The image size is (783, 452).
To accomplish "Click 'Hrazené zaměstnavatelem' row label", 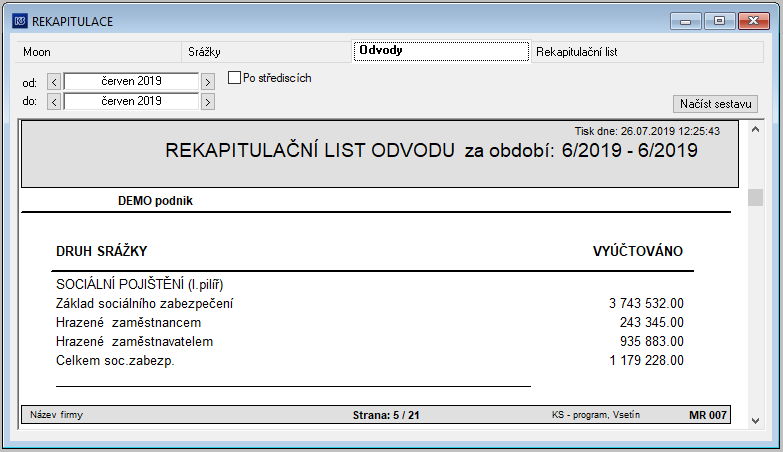I will coord(134,342).
